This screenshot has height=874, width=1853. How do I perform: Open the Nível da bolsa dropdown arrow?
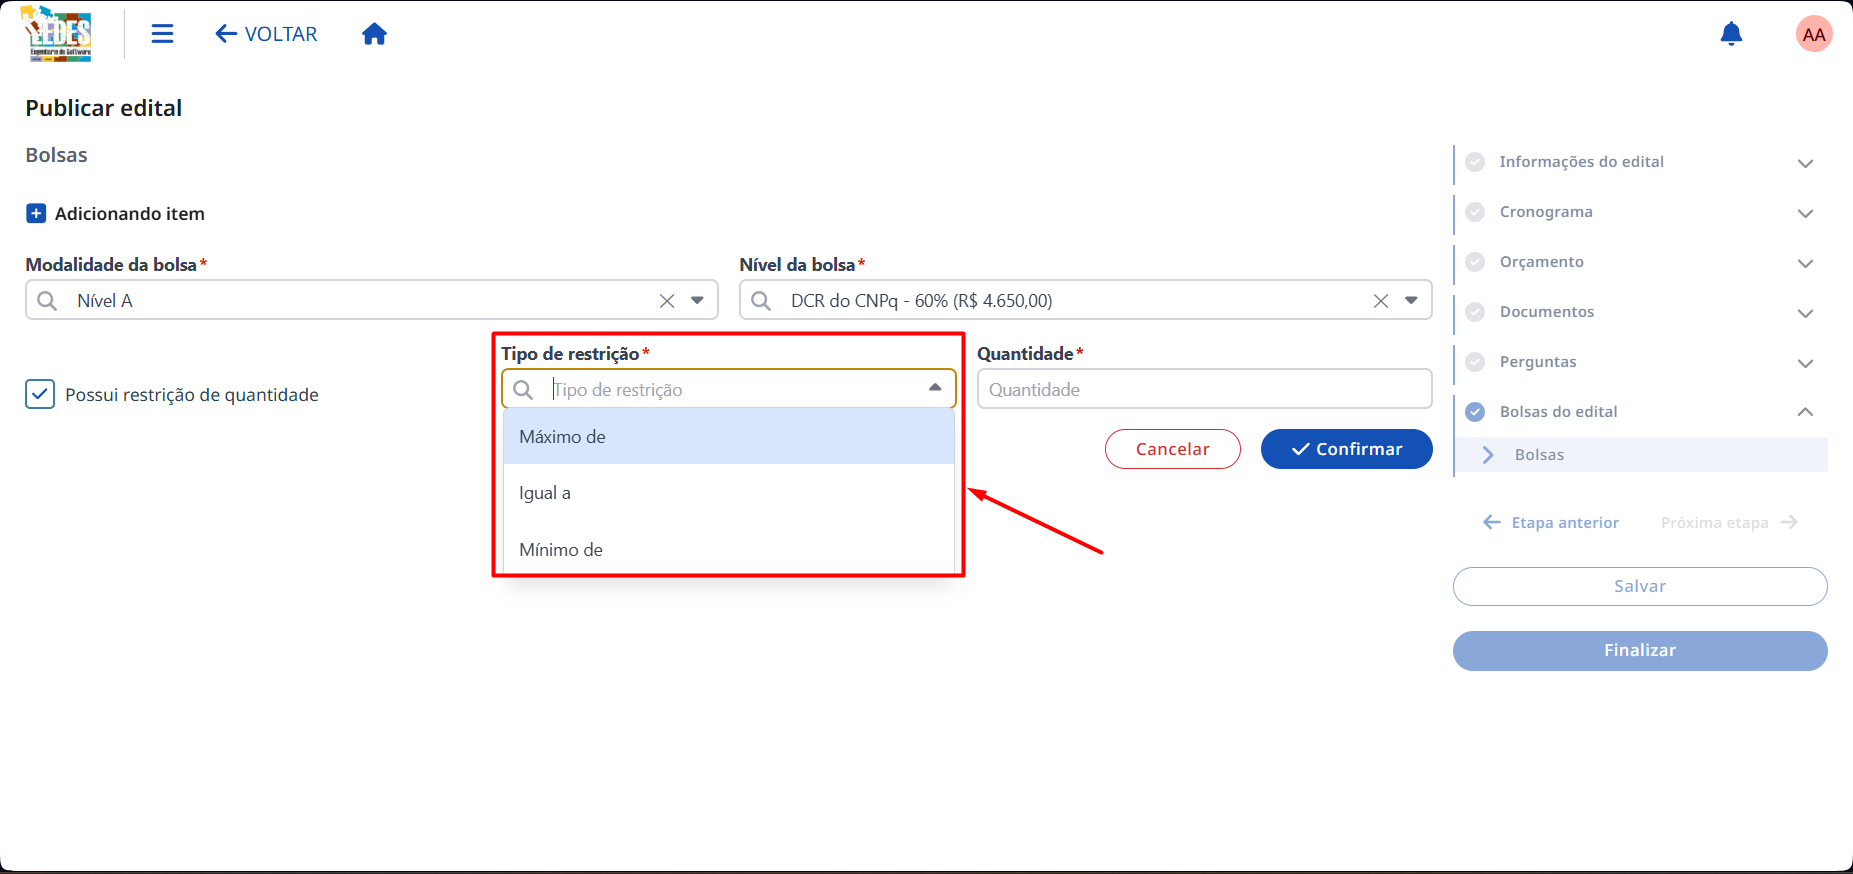[1411, 301]
